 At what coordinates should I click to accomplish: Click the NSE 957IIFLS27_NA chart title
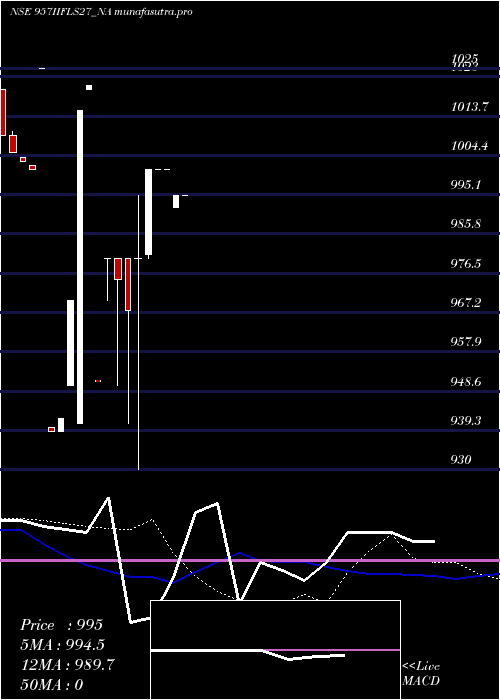[x=101, y=12]
